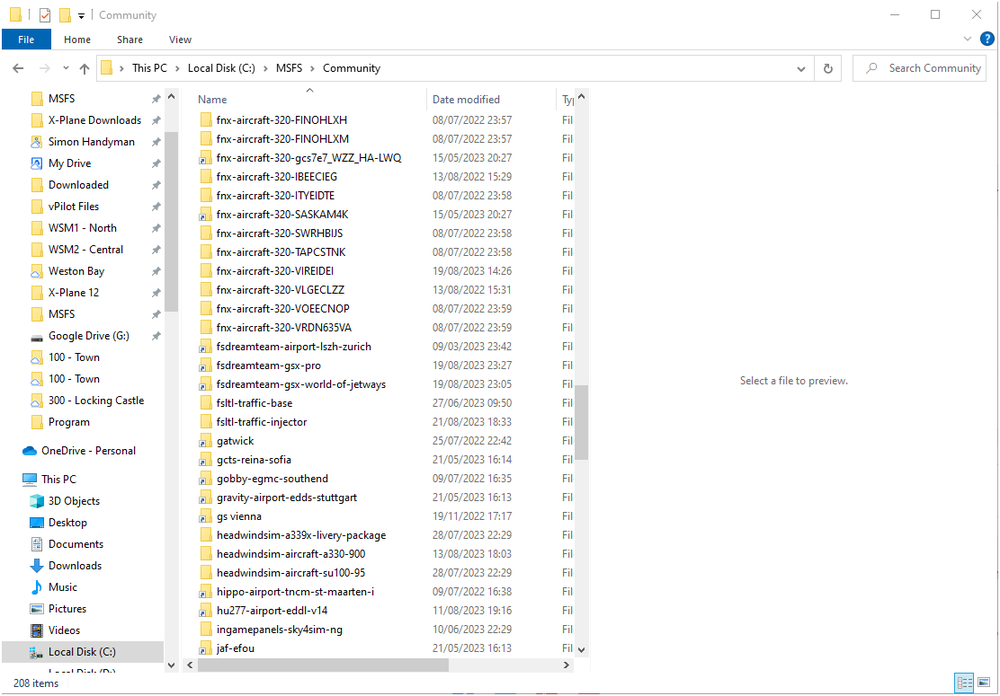Open the File menu
Viewport: 1000px width, 696px height.
(x=26, y=39)
